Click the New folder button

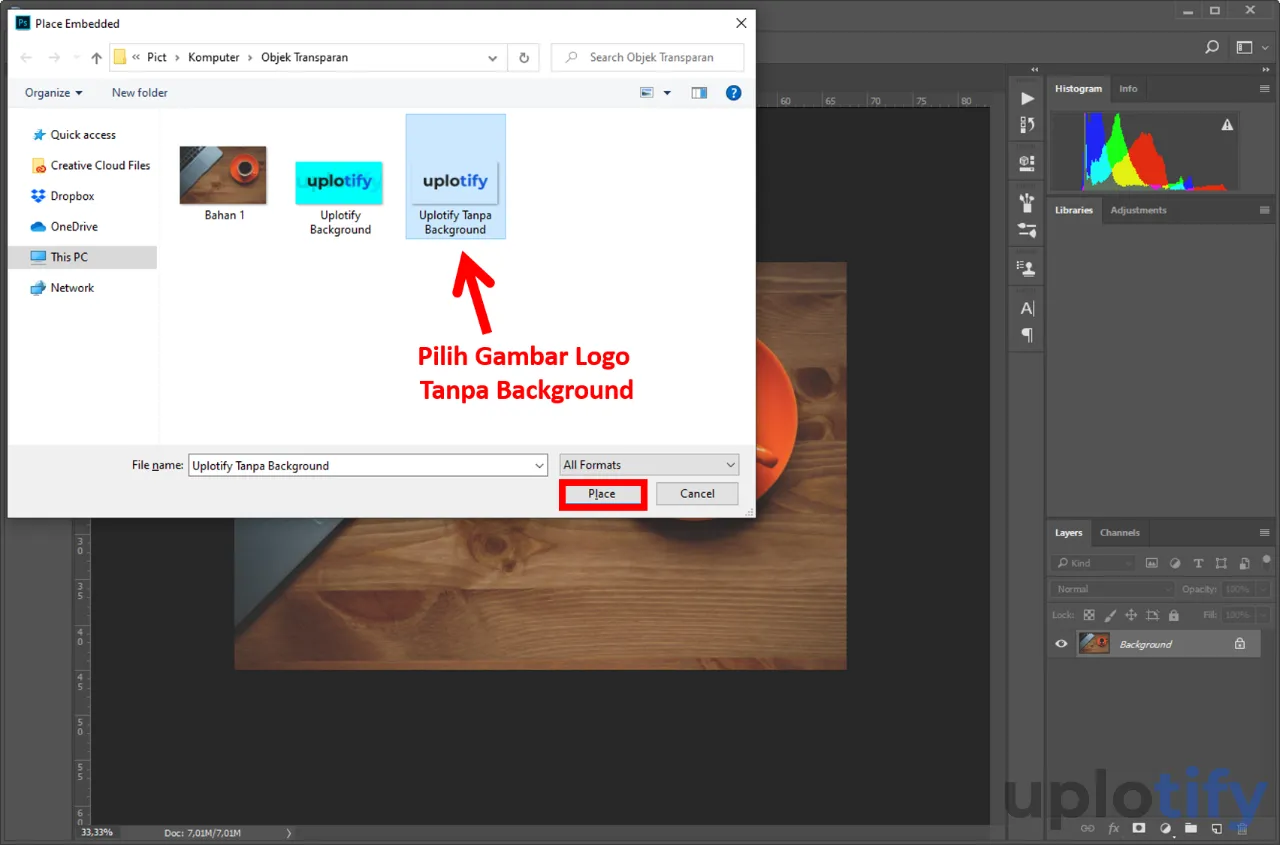click(140, 93)
